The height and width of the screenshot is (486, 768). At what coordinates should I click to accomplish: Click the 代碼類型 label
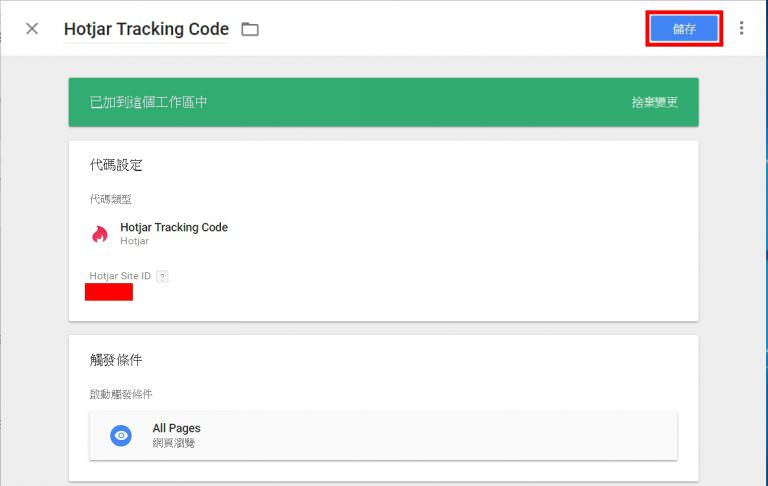pyautogui.click(x=110, y=199)
